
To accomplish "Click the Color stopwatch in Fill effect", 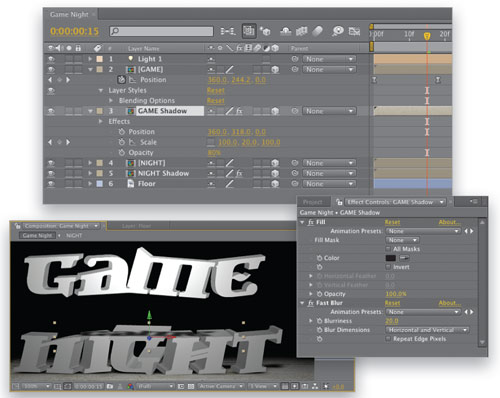I will [319, 258].
